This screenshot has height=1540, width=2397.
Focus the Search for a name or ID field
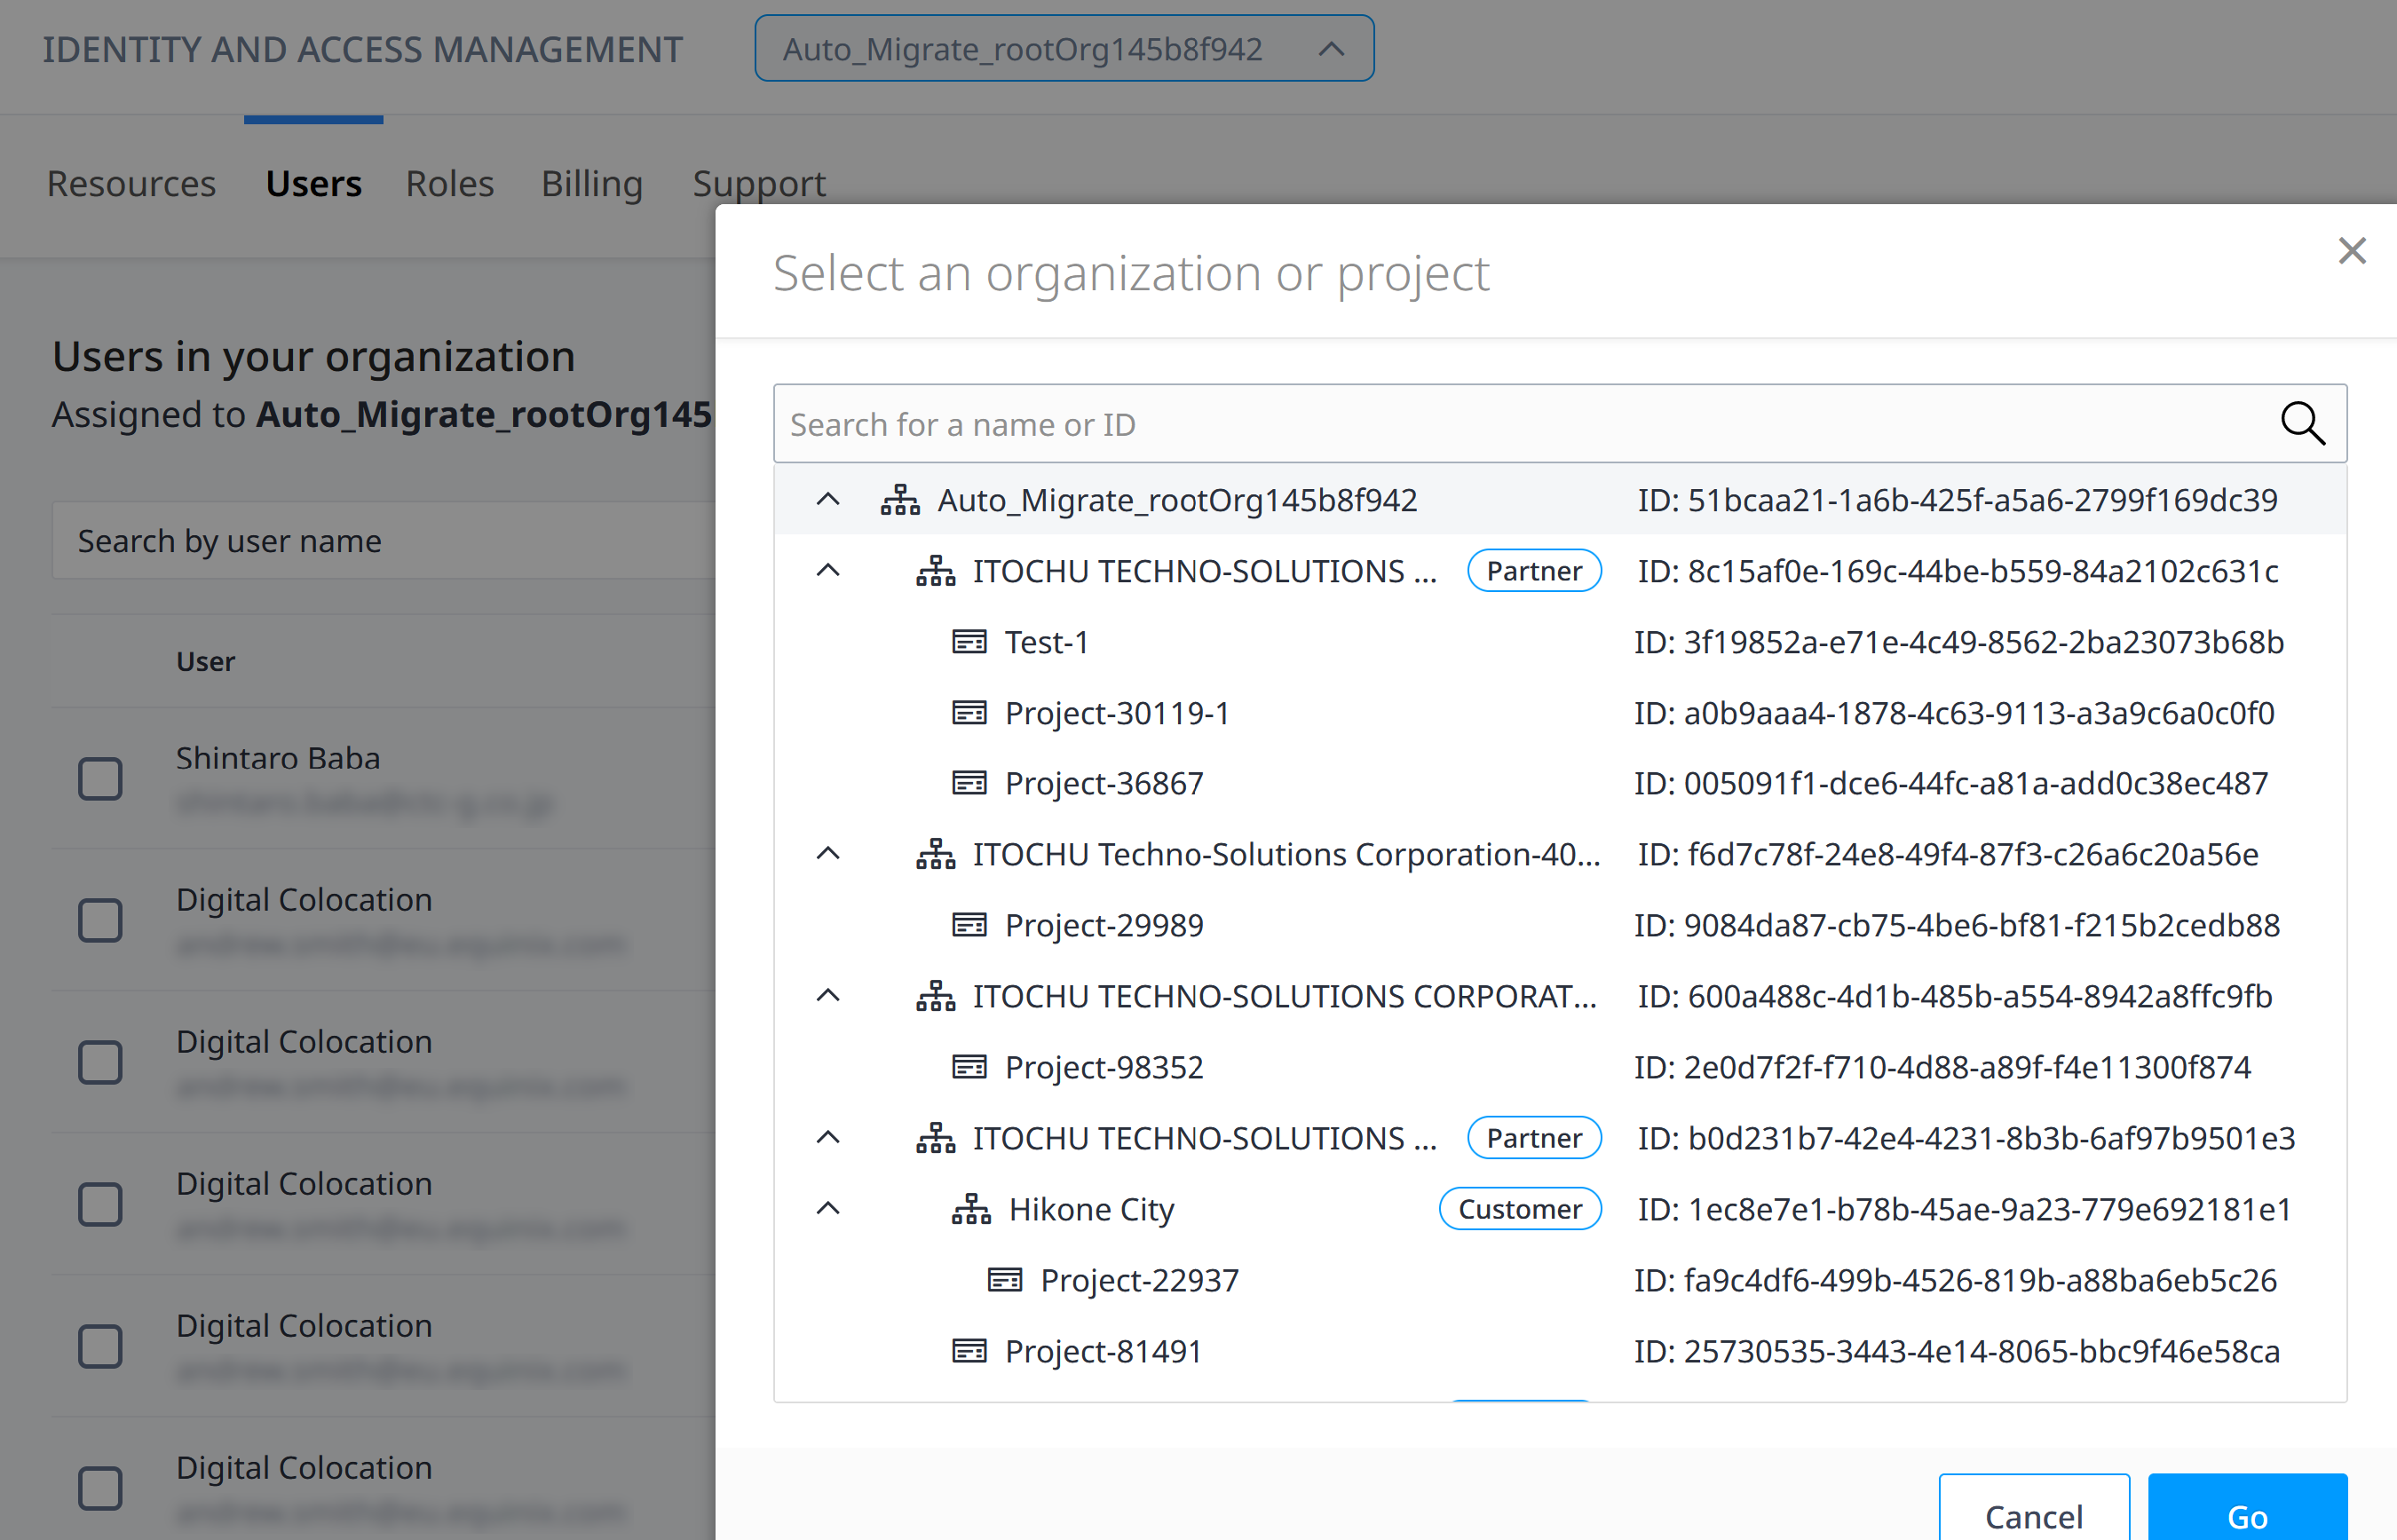1560,424
